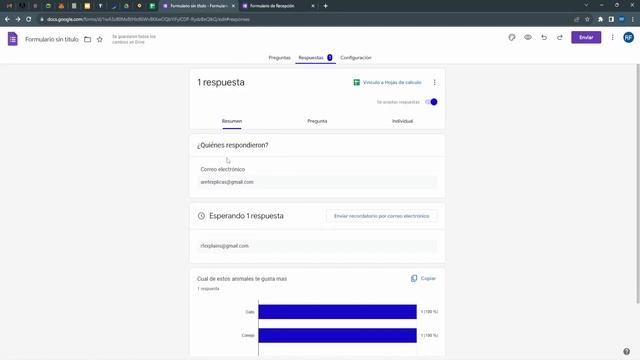Toggle the browser side panel
Viewport: 640px width, 360px height.
(x=611, y=19)
